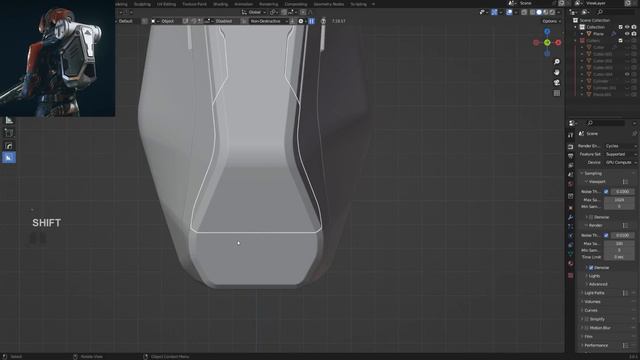
Task: Select the highlighted blue active tool
Action: [9, 158]
